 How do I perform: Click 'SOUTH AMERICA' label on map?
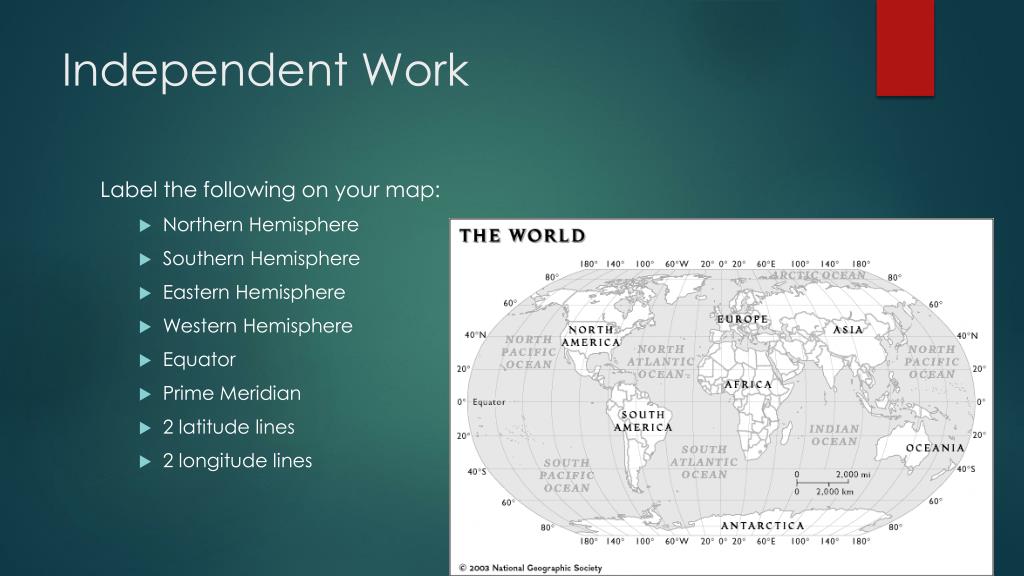(643, 421)
